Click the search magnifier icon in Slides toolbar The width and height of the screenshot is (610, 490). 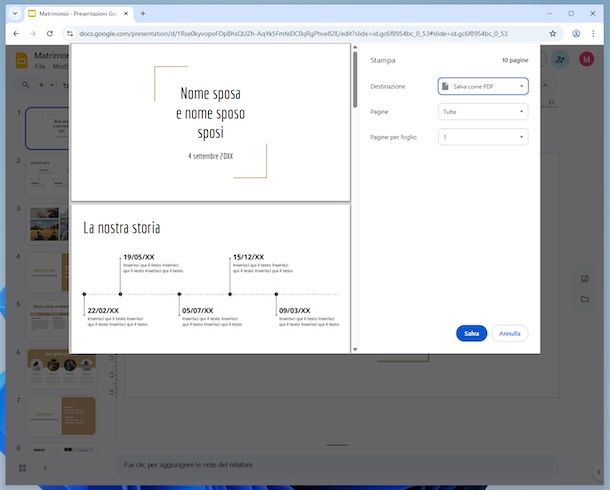tap(26, 85)
